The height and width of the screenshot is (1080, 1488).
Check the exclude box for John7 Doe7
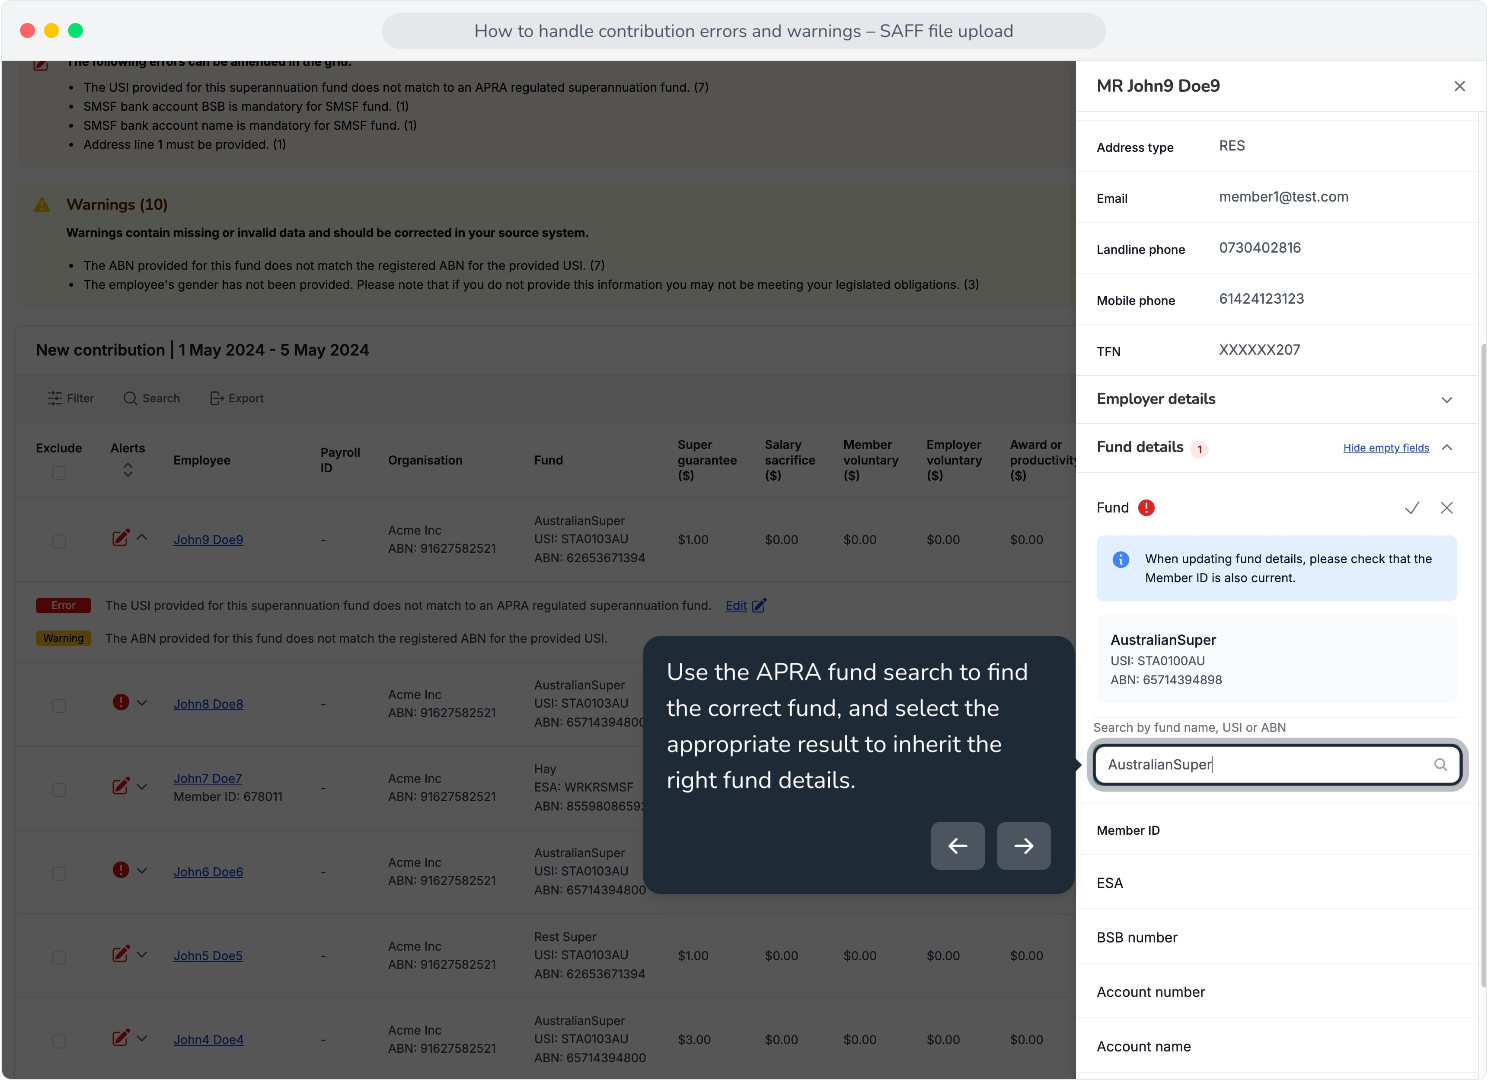click(x=59, y=790)
